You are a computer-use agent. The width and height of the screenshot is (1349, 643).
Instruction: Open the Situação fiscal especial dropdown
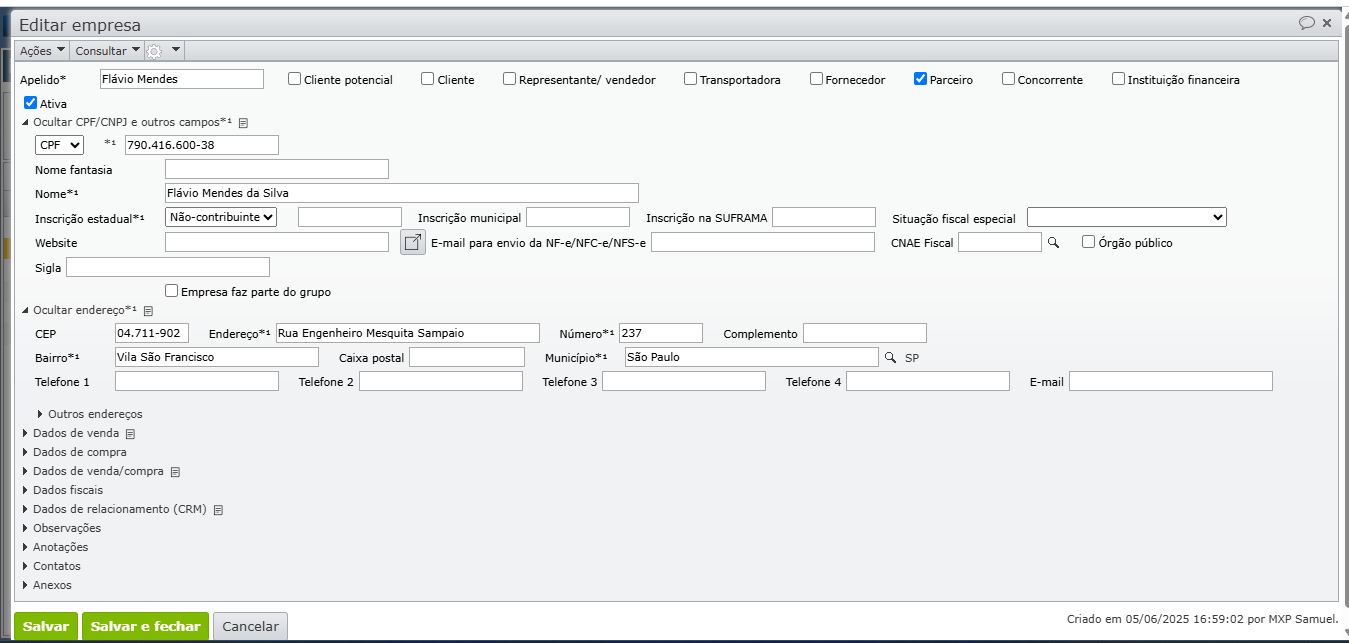1126,217
